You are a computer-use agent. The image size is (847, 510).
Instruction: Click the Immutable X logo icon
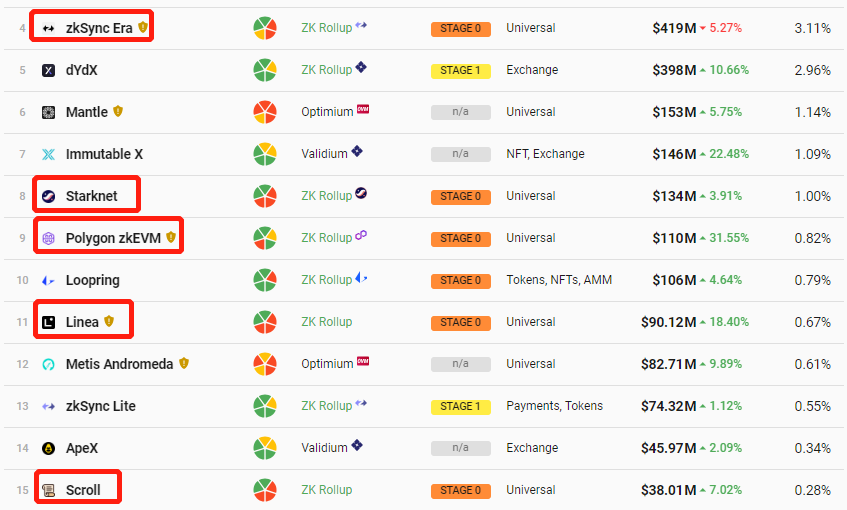click(x=49, y=155)
